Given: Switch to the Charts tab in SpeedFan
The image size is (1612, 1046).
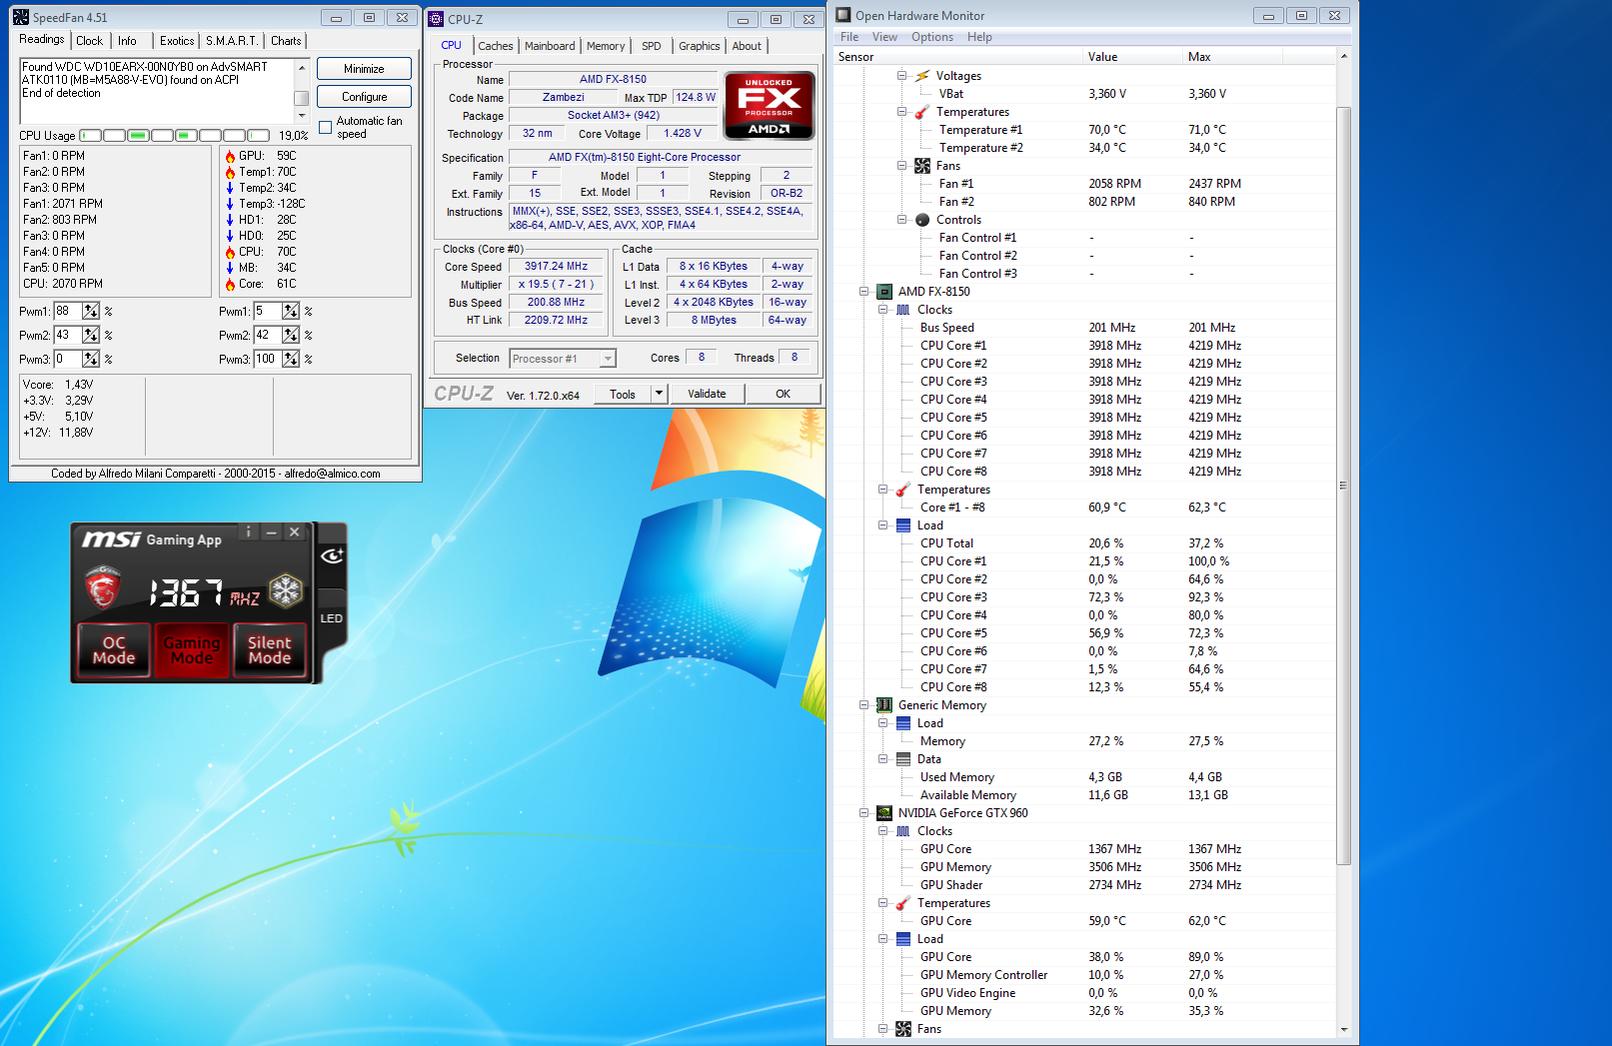Looking at the screenshot, I should point(286,41).
